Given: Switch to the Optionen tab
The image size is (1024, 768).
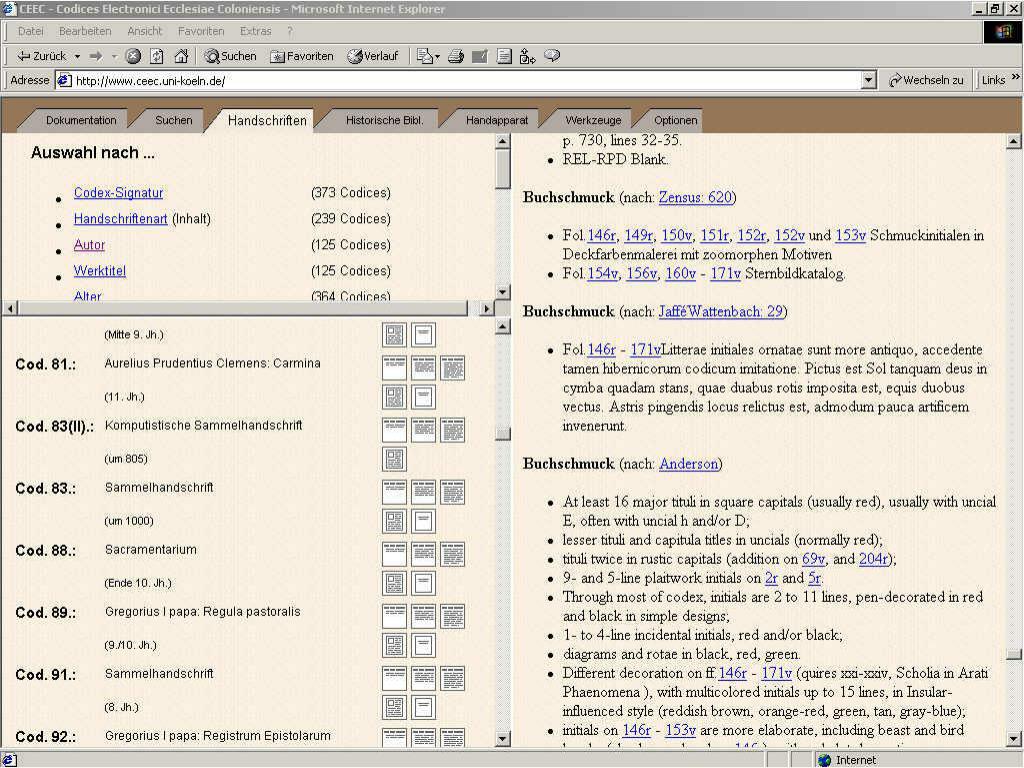Looking at the screenshot, I should [676, 120].
